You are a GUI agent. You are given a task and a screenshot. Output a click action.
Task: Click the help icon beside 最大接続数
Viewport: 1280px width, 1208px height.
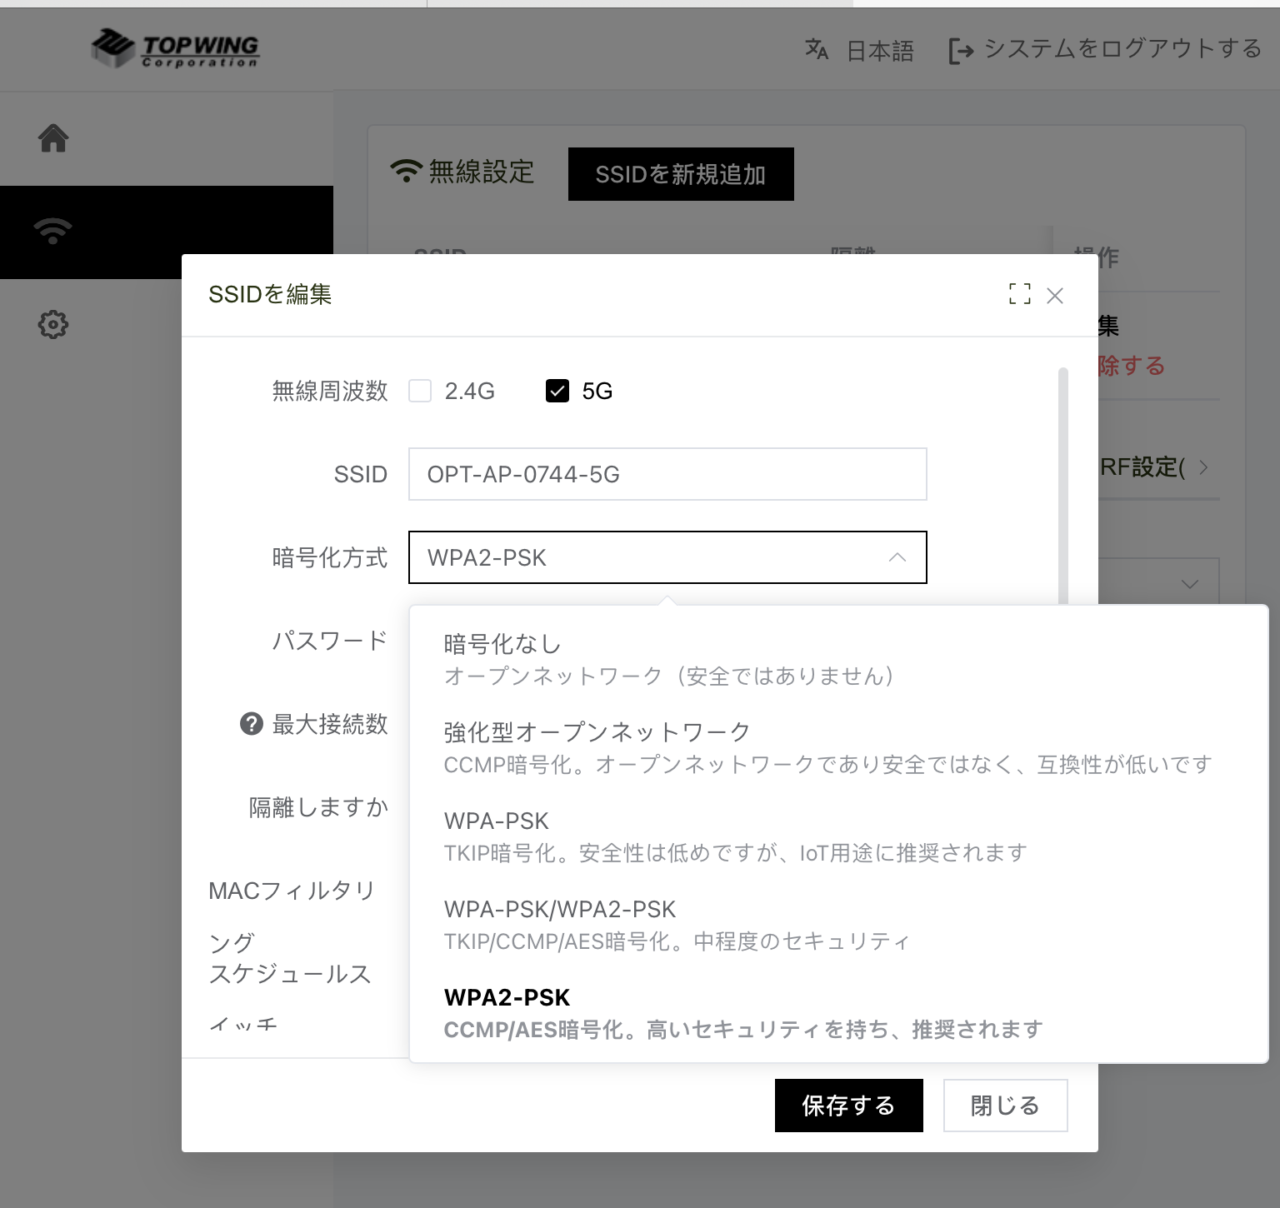click(x=251, y=723)
